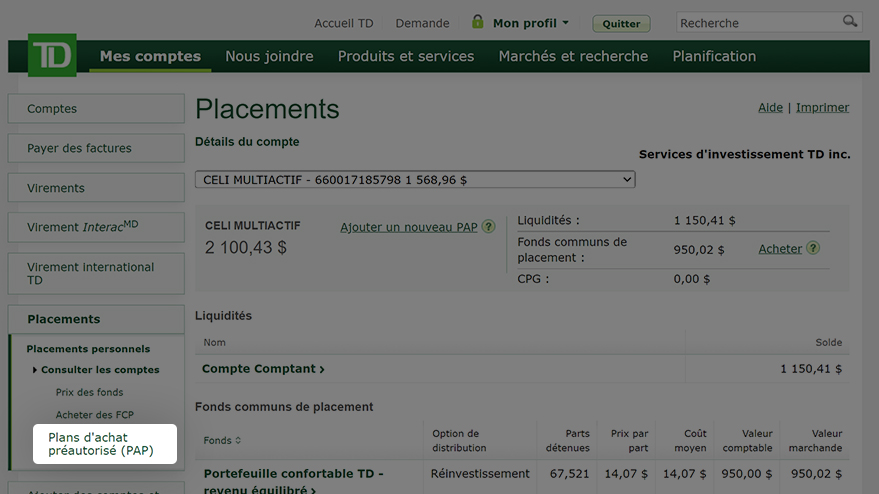Click the Valeur comptable value 950,00 $

(x=746, y=474)
